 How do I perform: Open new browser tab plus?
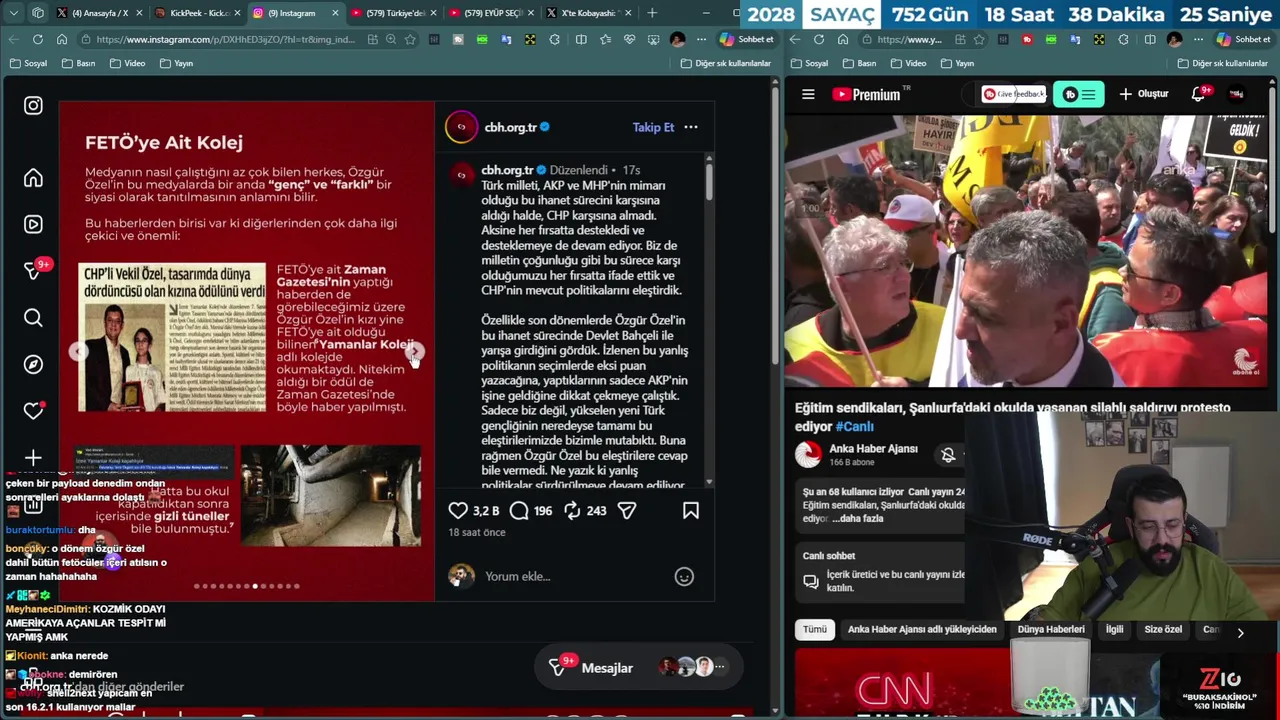point(652,13)
